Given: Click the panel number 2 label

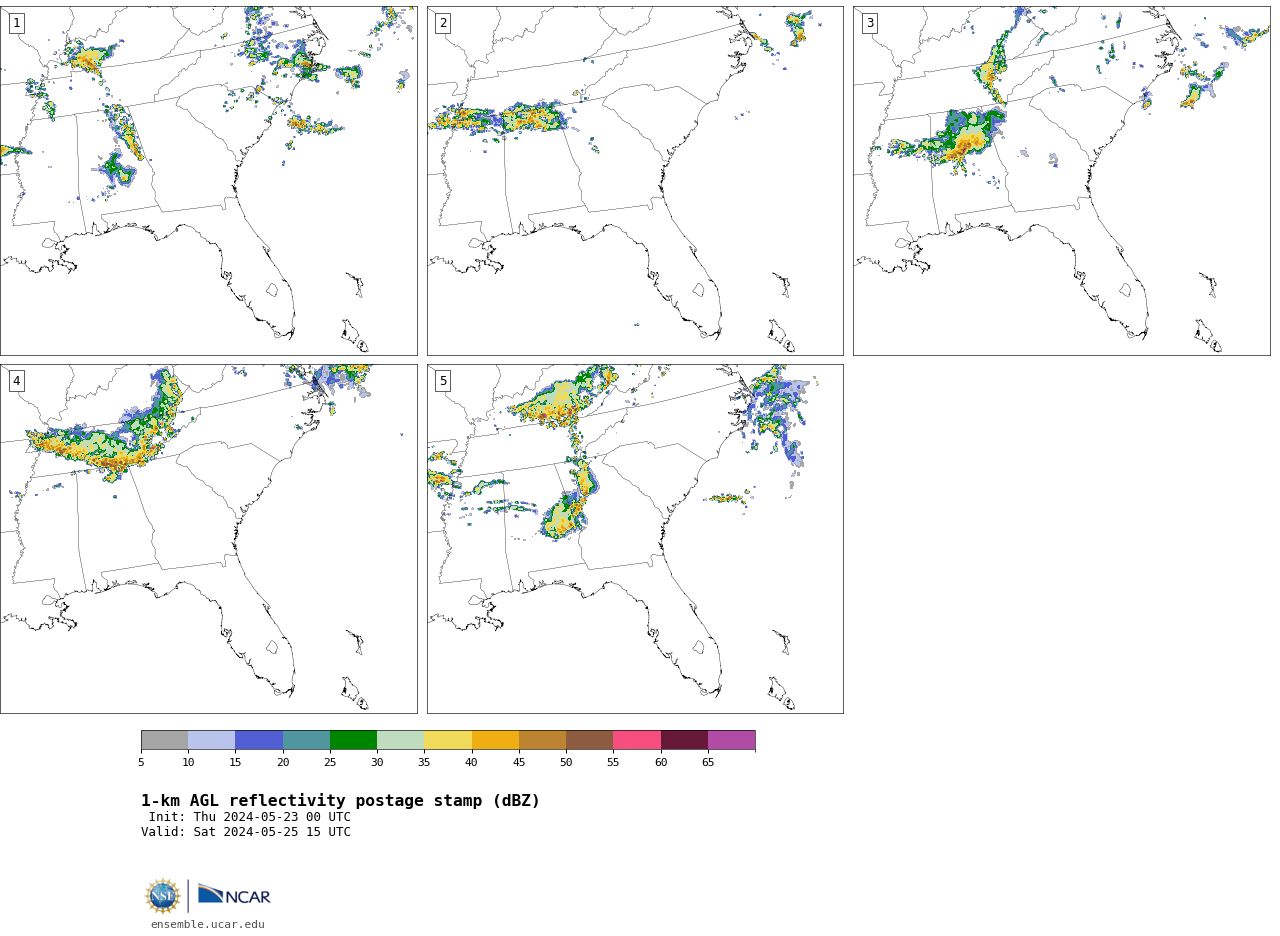Looking at the screenshot, I should point(443,23).
